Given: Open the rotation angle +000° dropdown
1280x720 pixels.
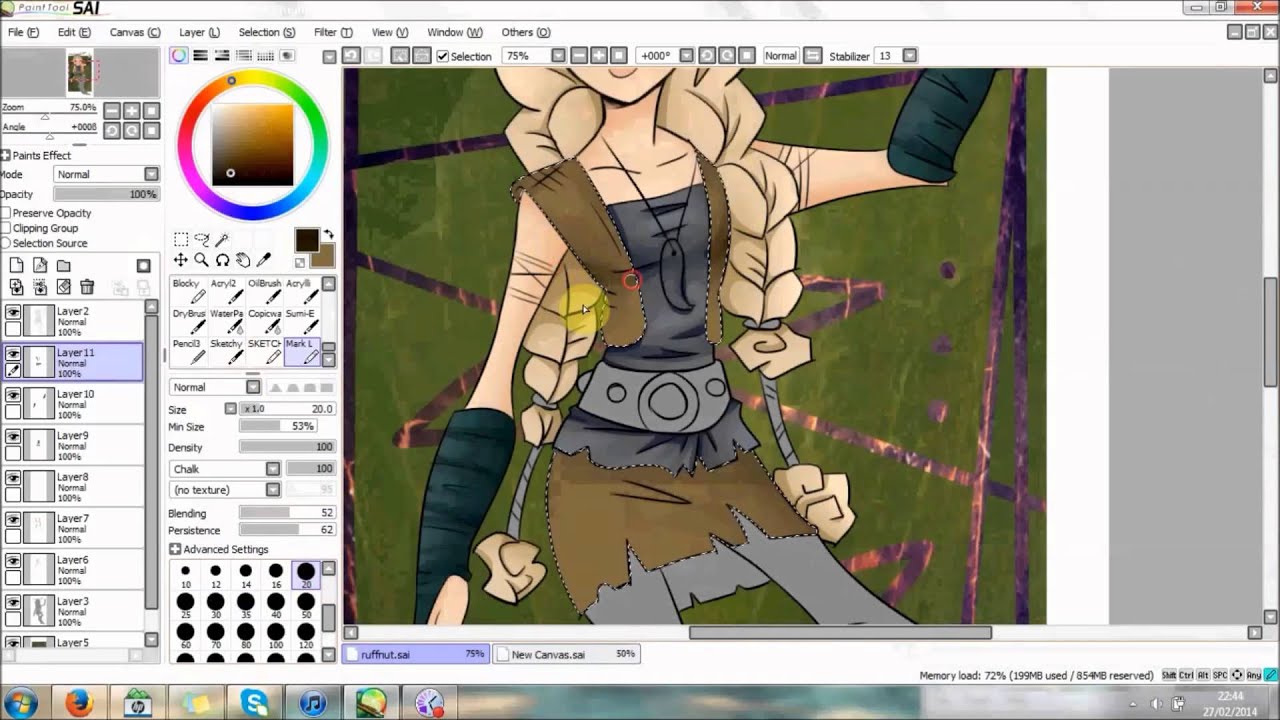Looking at the screenshot, I should [686, 56].
